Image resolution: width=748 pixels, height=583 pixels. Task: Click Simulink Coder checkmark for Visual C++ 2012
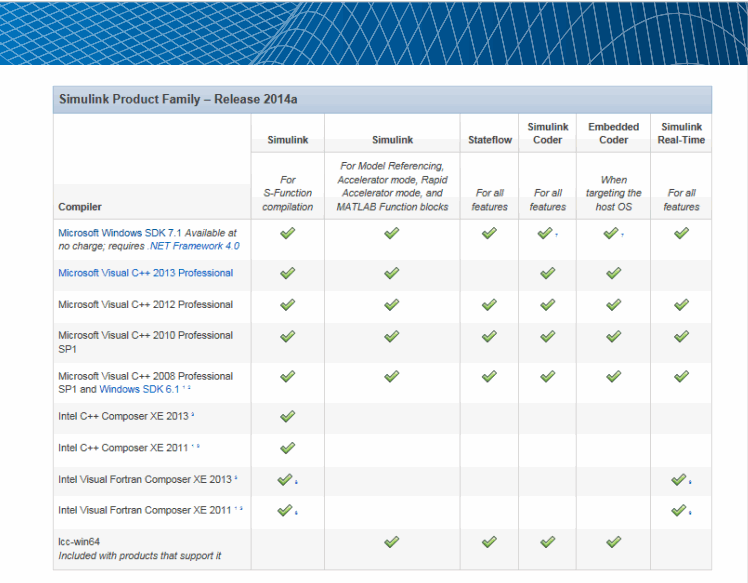tap(547, 305)
